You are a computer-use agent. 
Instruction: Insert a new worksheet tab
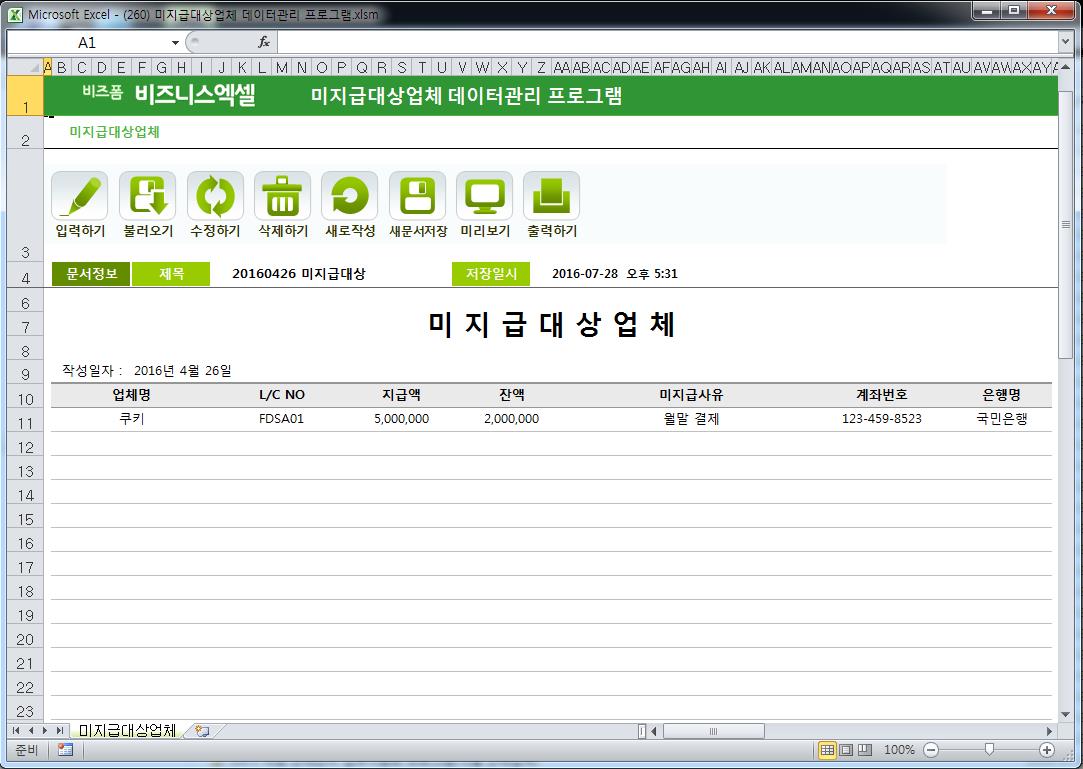point(202,731)
